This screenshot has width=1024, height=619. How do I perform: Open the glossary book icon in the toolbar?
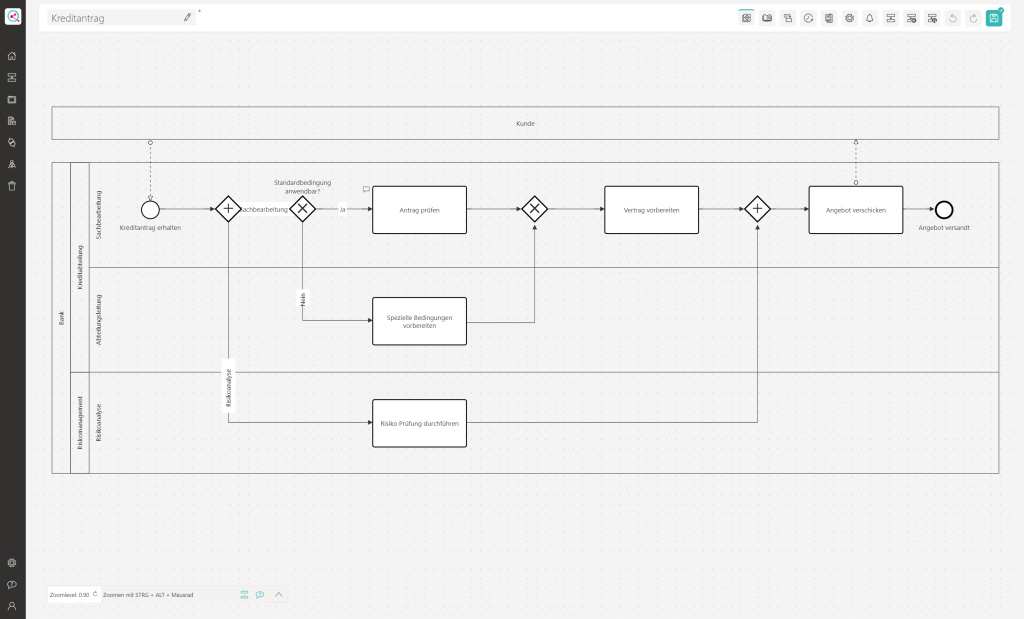click(767, 17)
